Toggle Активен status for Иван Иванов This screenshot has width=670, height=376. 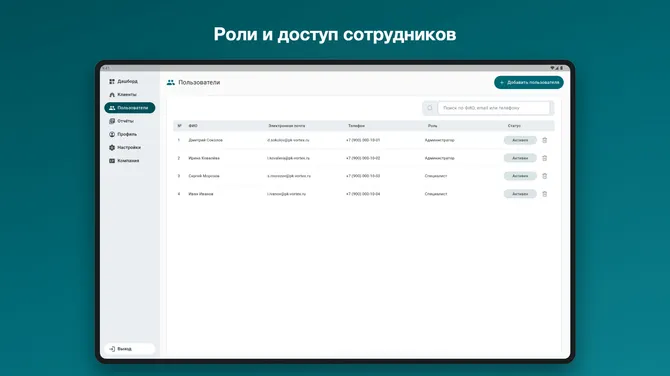point(520,194)
